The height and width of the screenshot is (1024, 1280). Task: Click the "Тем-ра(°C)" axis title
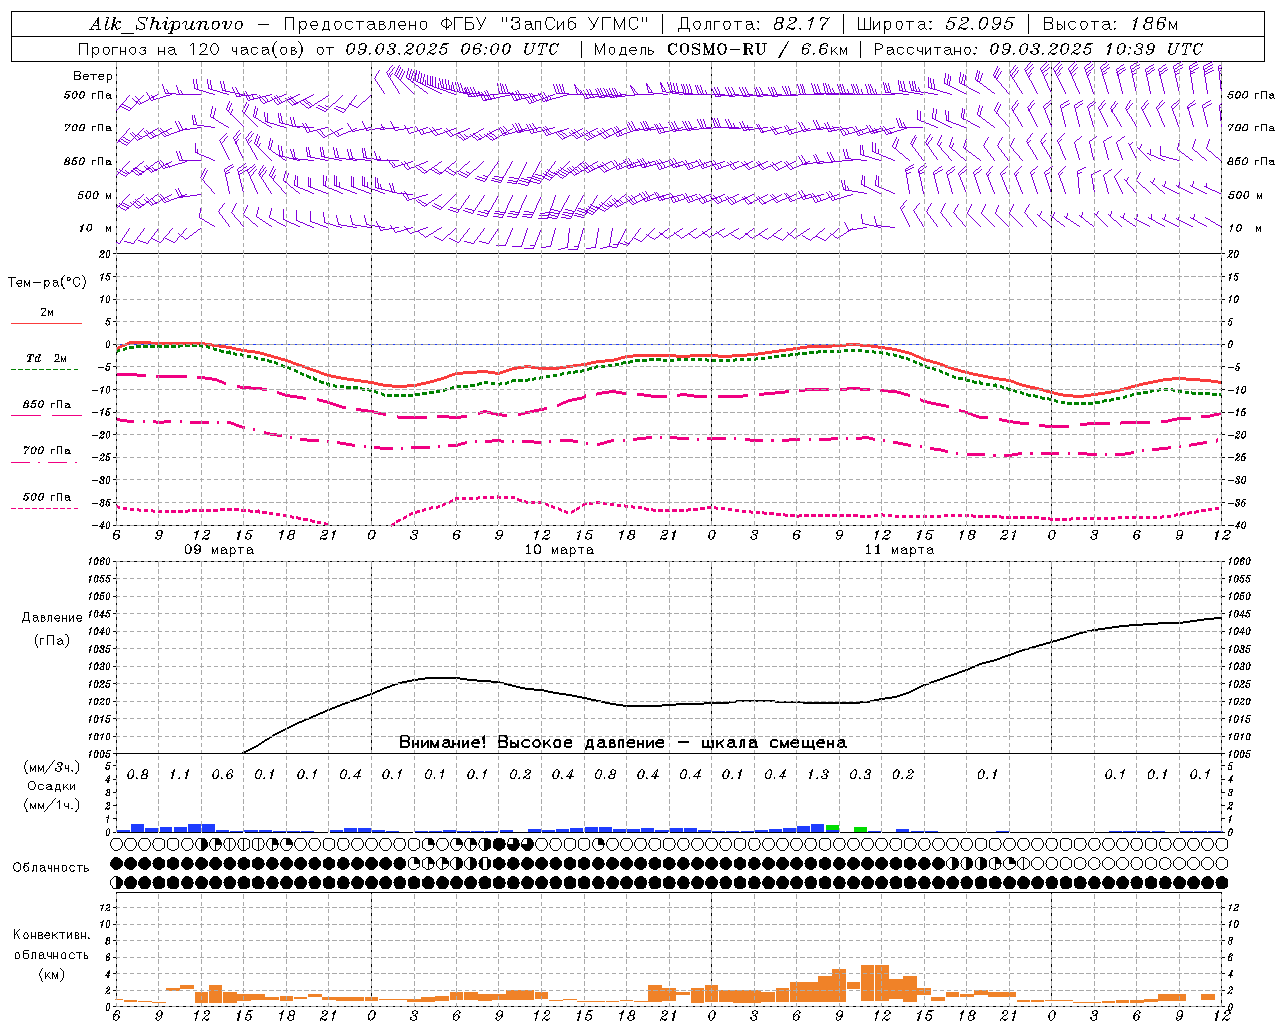point(47,282)
